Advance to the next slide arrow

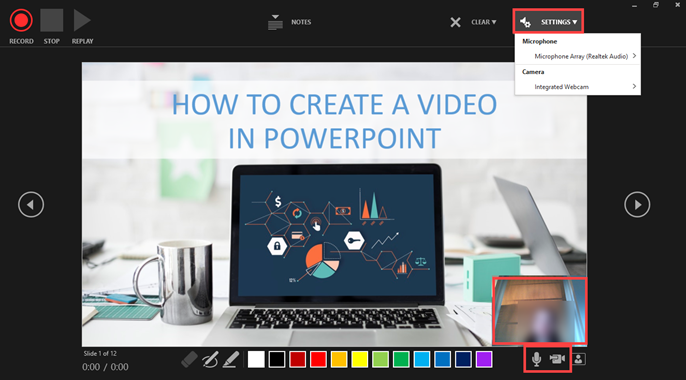(637, 204)
